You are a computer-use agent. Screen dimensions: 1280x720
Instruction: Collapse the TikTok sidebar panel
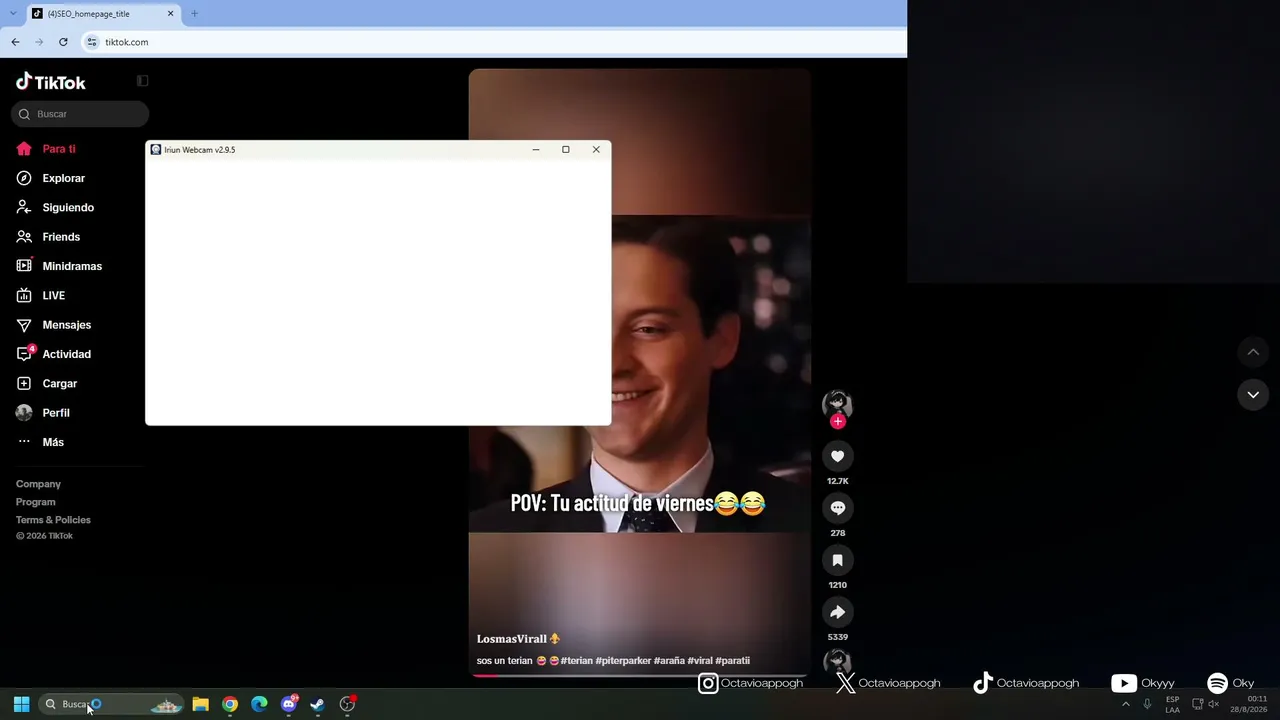pos(142,80)
